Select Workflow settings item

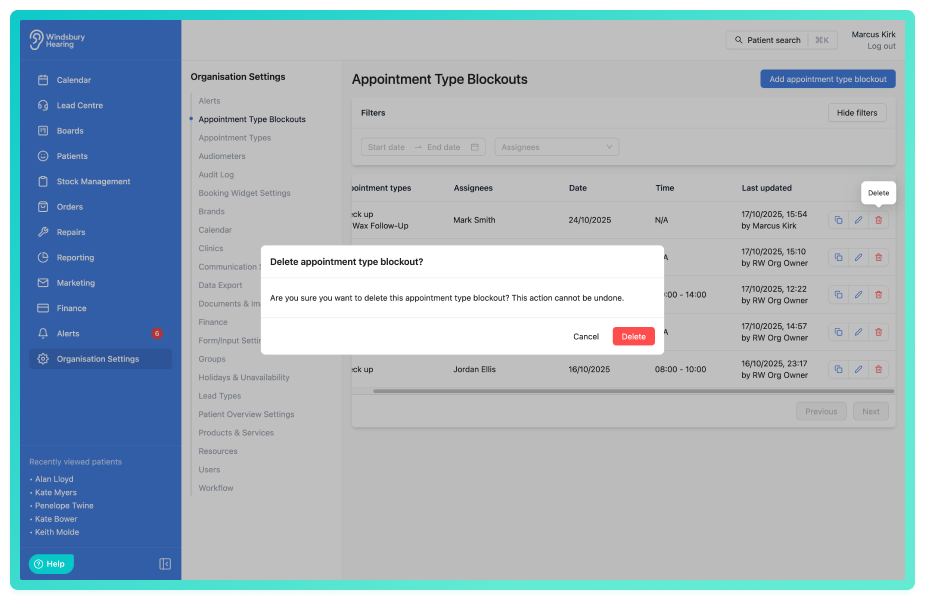pyautogui.click(x=216, y=488)
